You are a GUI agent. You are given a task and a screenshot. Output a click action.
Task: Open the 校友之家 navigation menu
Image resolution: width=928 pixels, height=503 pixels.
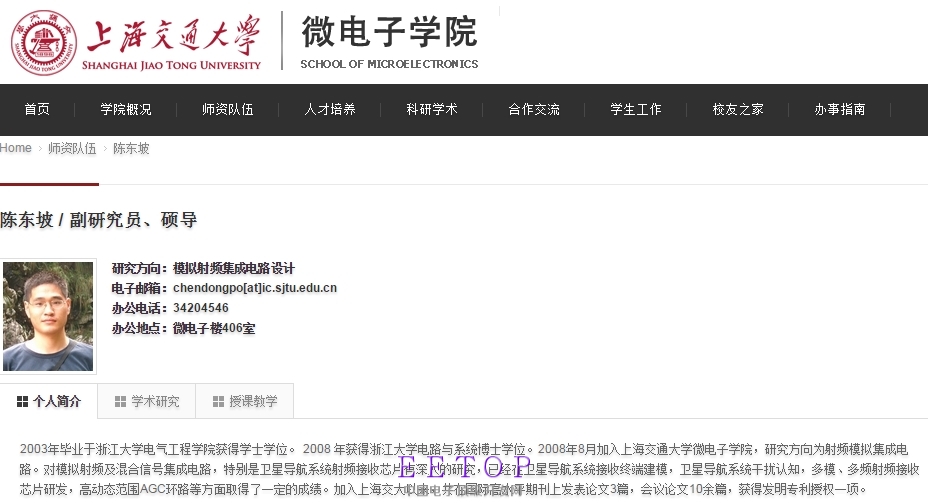click(x=738, y=109)
